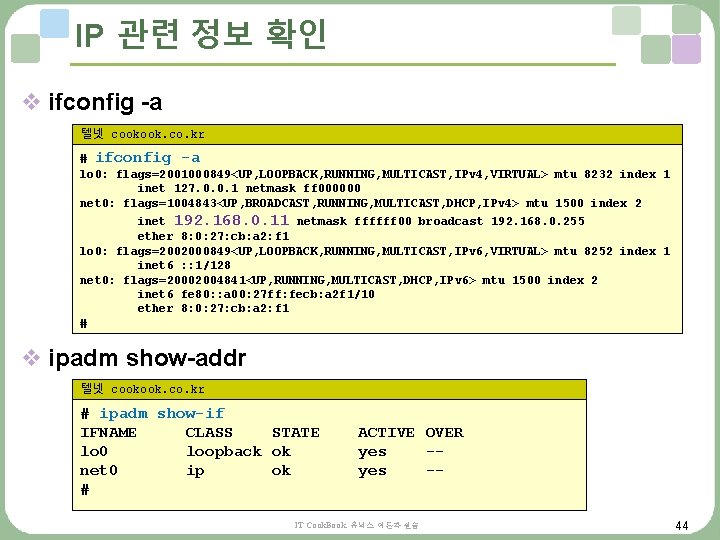Viewport: 720px width, 540px height.
Task: Select the ether line below the 192.168.0.11 line
Action: (x=213, y=236)
